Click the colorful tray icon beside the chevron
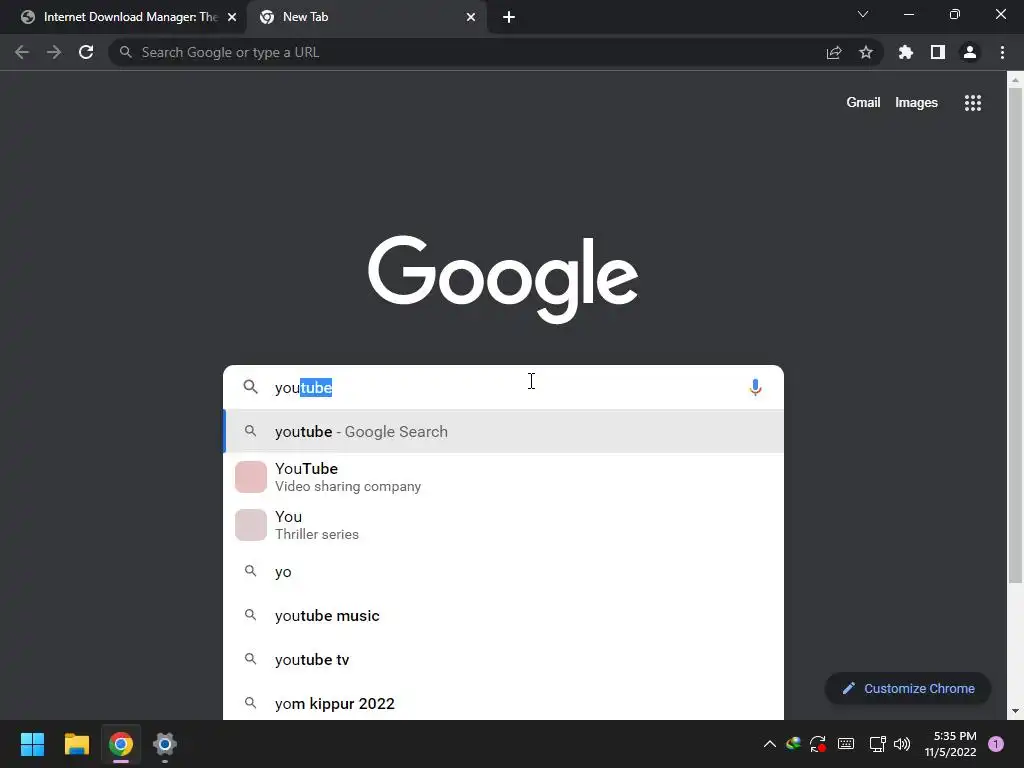Image resolution: width=1024 pixels, height=768 pixels. coord(793,744)
